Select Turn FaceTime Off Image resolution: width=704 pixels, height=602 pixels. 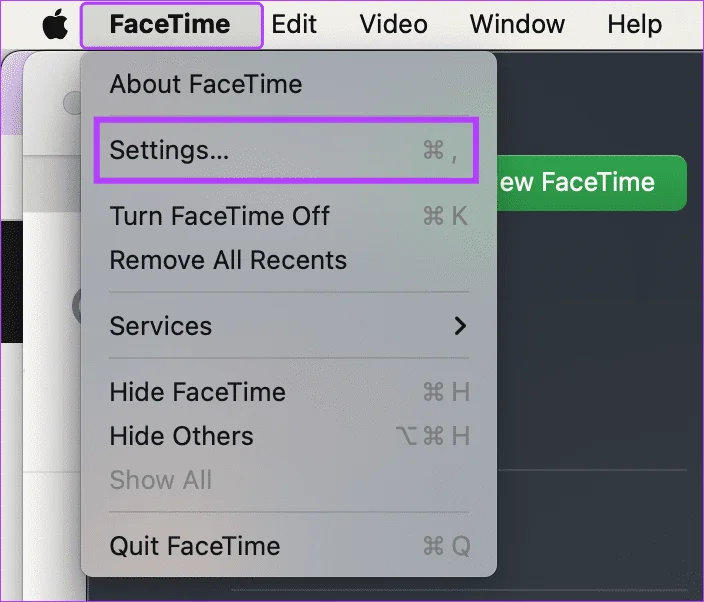point(288,216)
